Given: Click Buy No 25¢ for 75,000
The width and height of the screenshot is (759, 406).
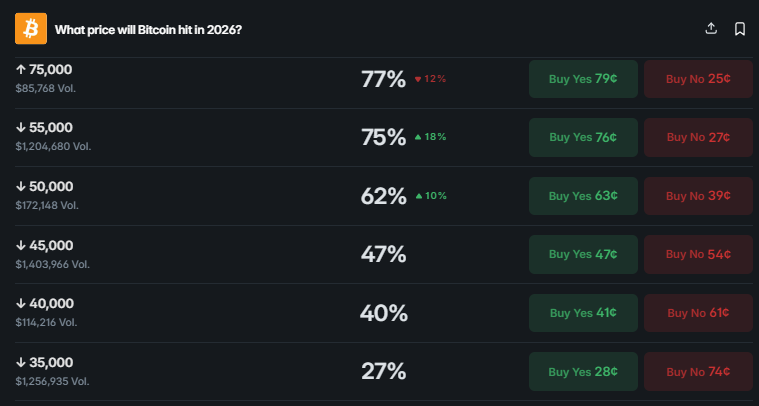Looking at the screenshot, I should [x=698, y=78].
